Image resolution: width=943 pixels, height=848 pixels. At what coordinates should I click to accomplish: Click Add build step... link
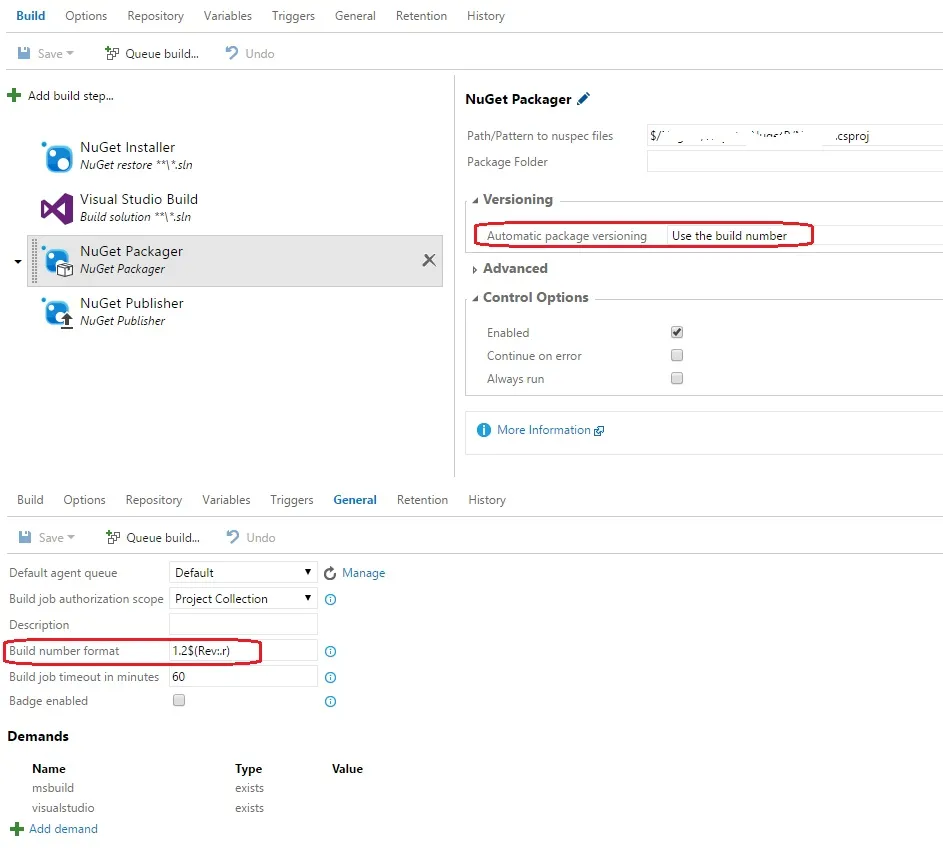tap(70, 96)
